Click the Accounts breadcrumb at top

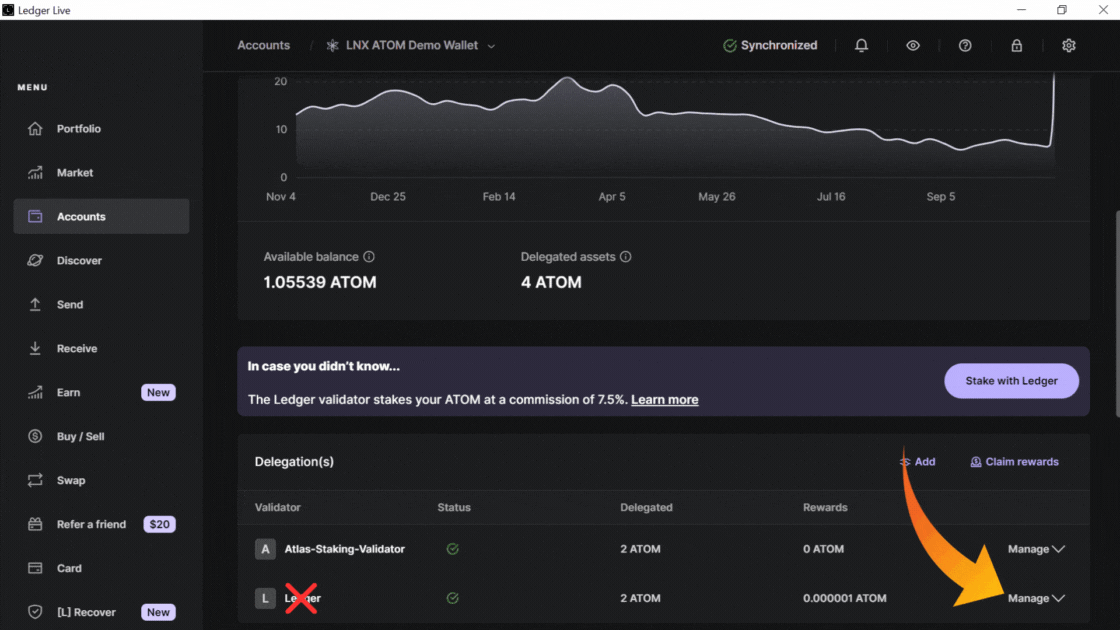[263, 46]
